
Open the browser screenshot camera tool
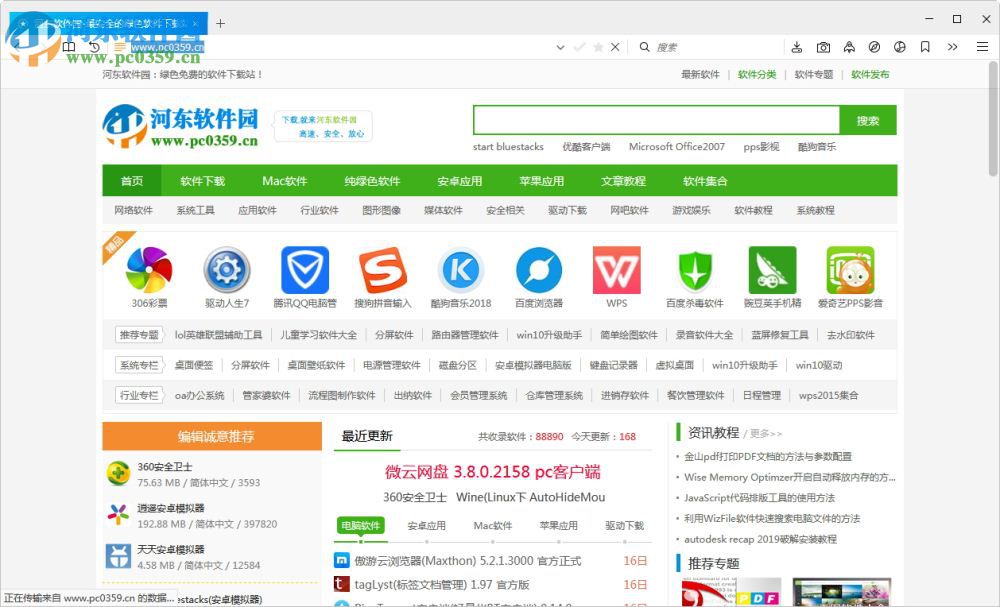coord(823,47)
